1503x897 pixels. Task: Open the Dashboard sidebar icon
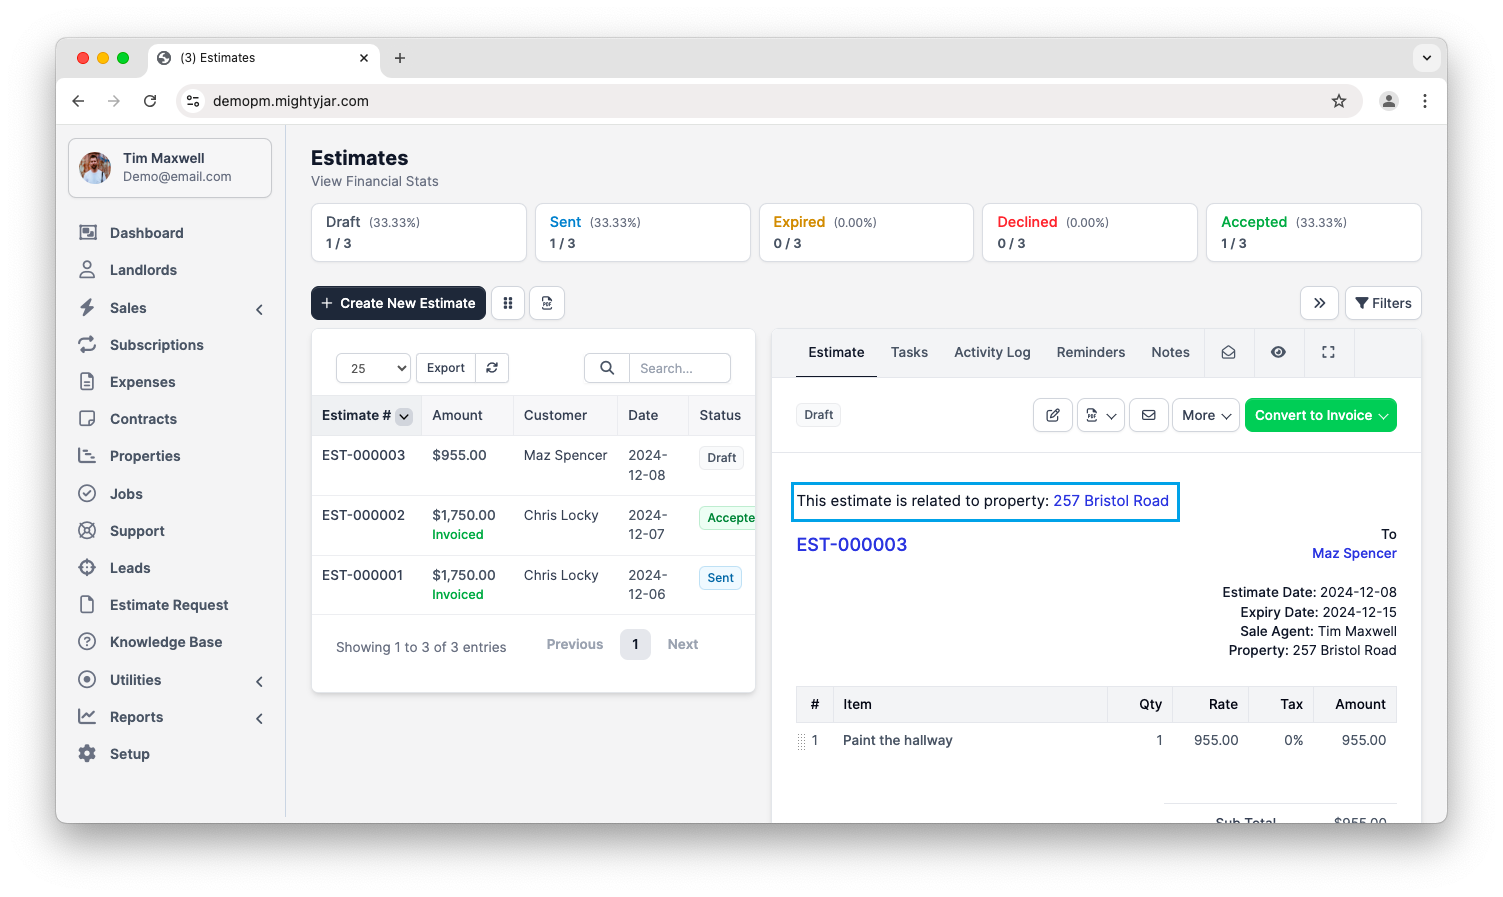point(88,232)
